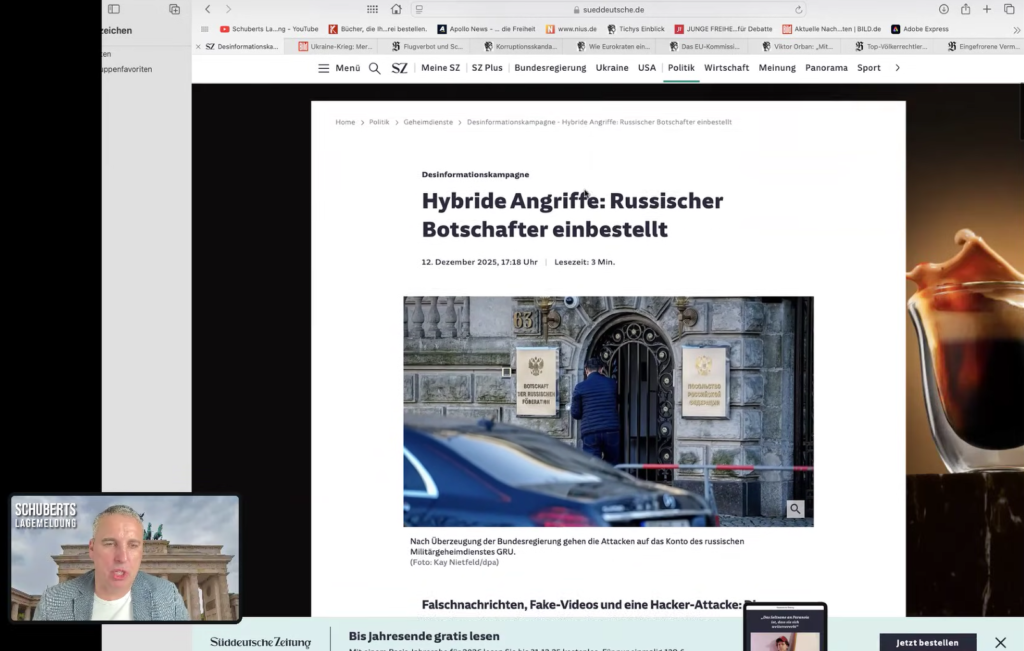Show Safari tab overview icon

pos(1008,9)
